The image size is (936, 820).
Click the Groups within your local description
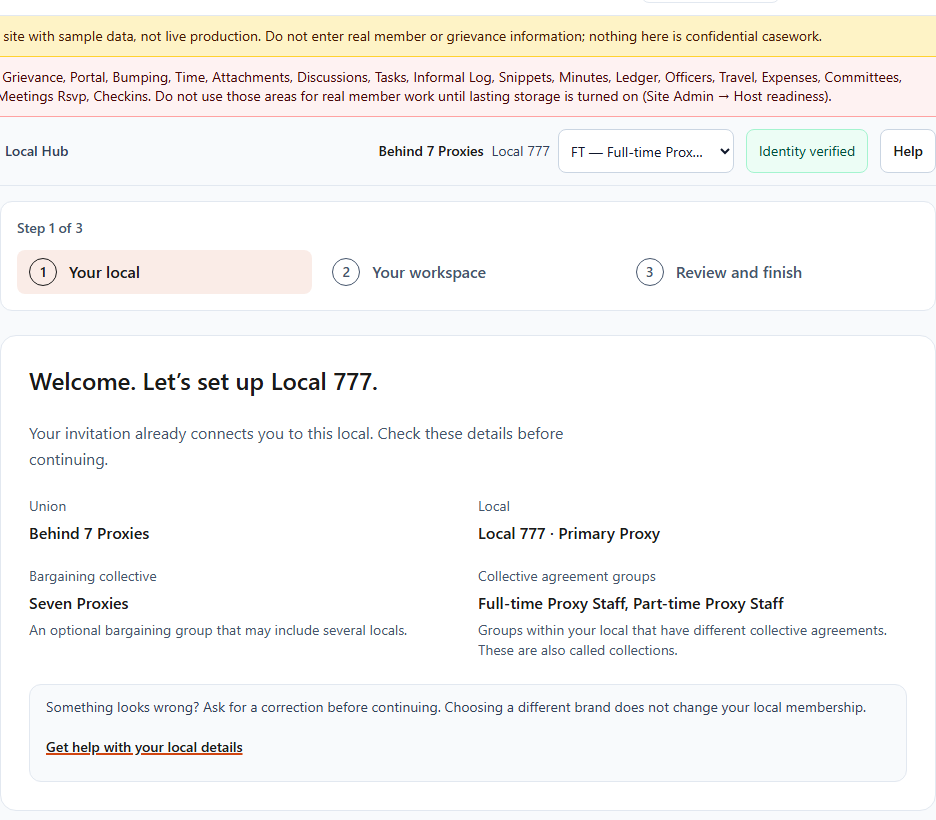[682, 640]
